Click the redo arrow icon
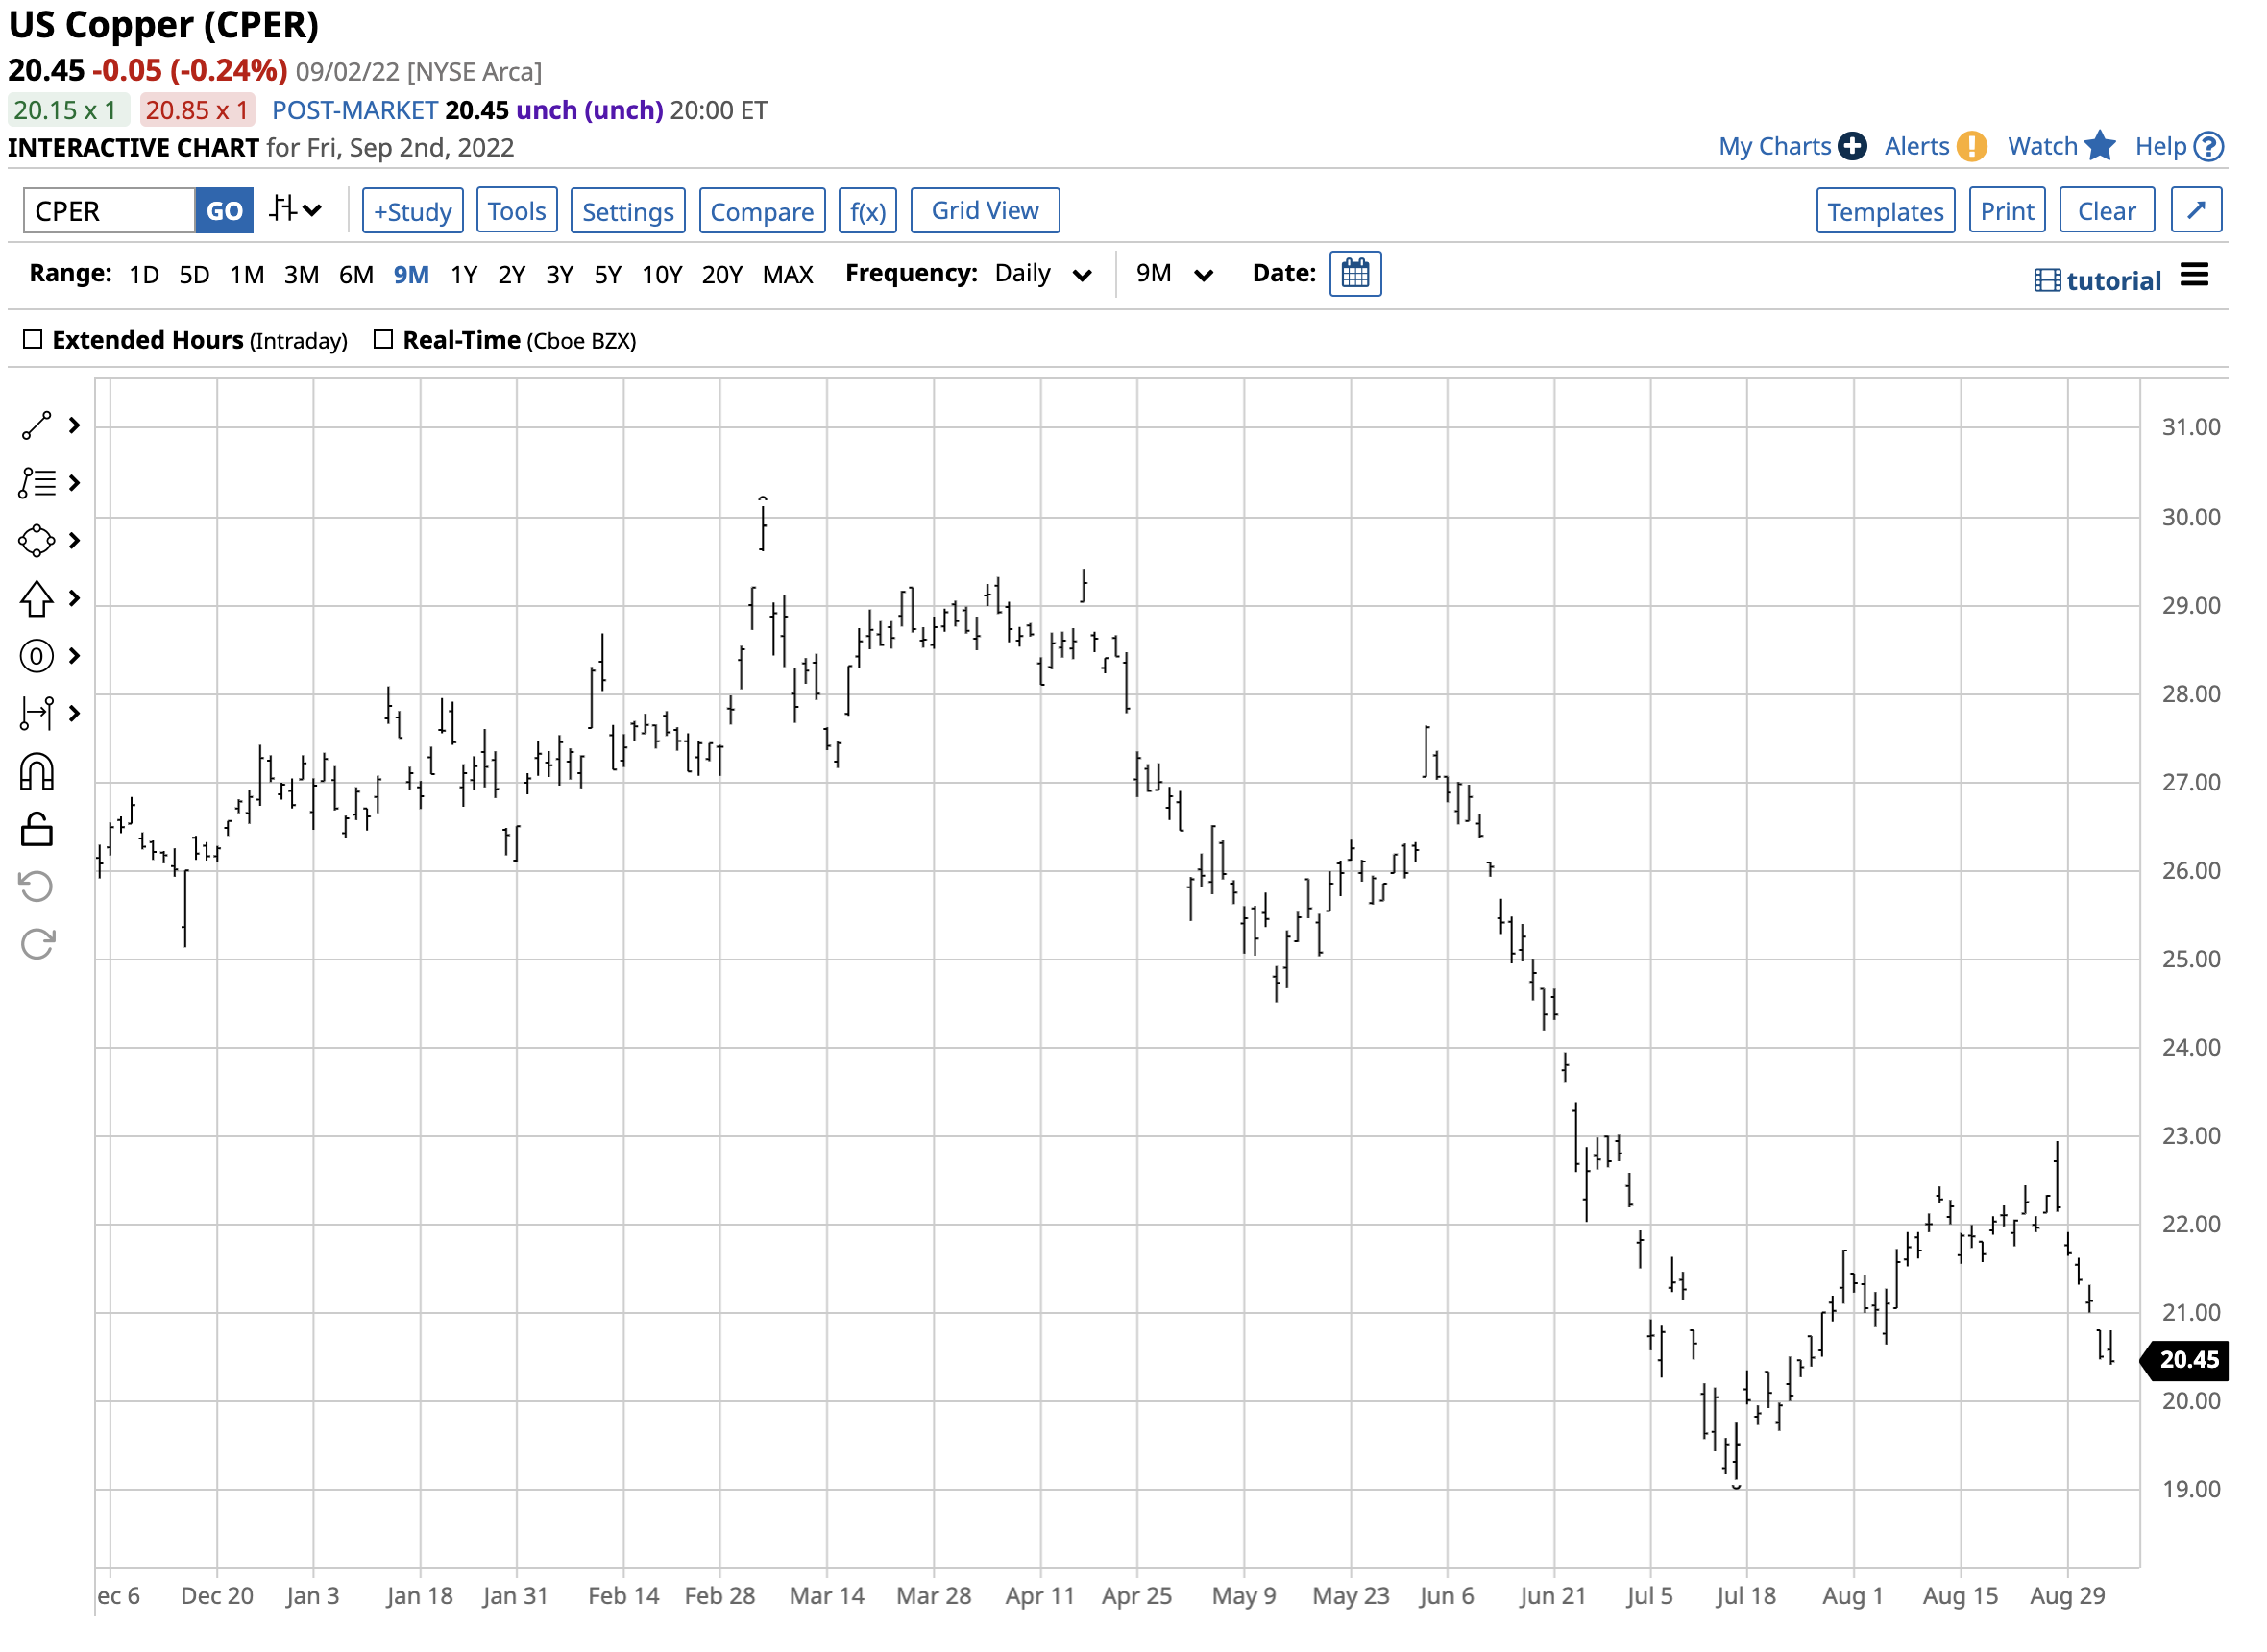Viewport: 2267px width, 1652px height. pos(37,945)
